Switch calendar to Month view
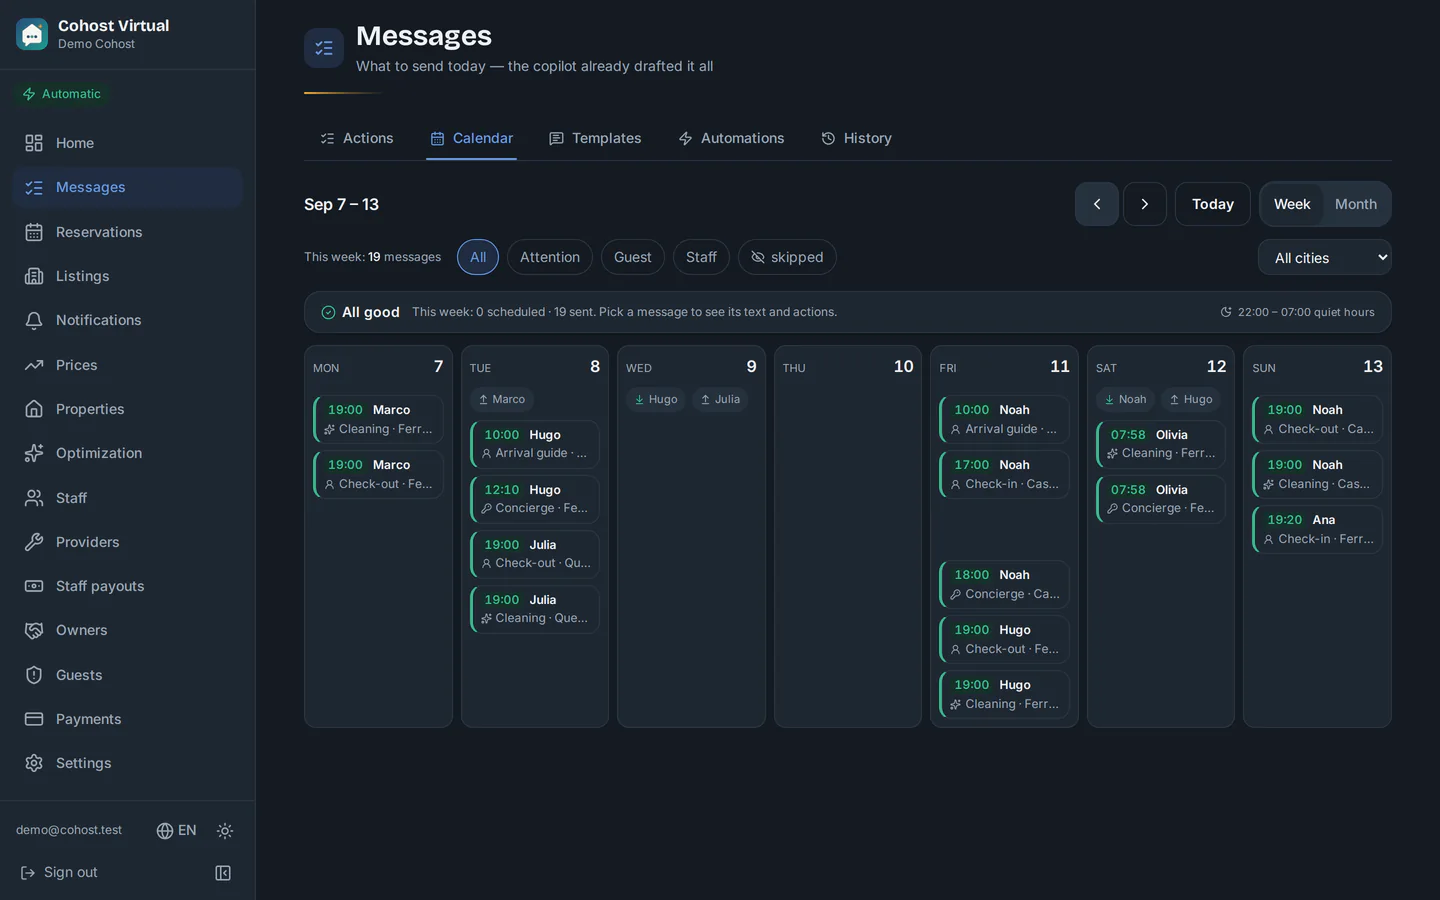 [x=1356, y=204]
